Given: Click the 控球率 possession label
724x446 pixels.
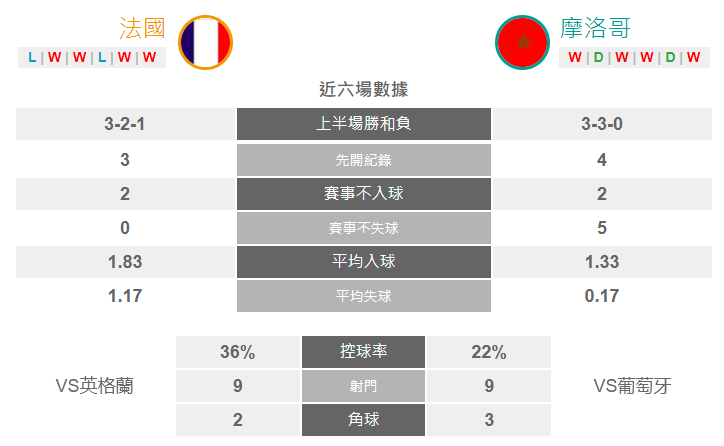Looking at the screenshot, I should [x=363, y=352].
